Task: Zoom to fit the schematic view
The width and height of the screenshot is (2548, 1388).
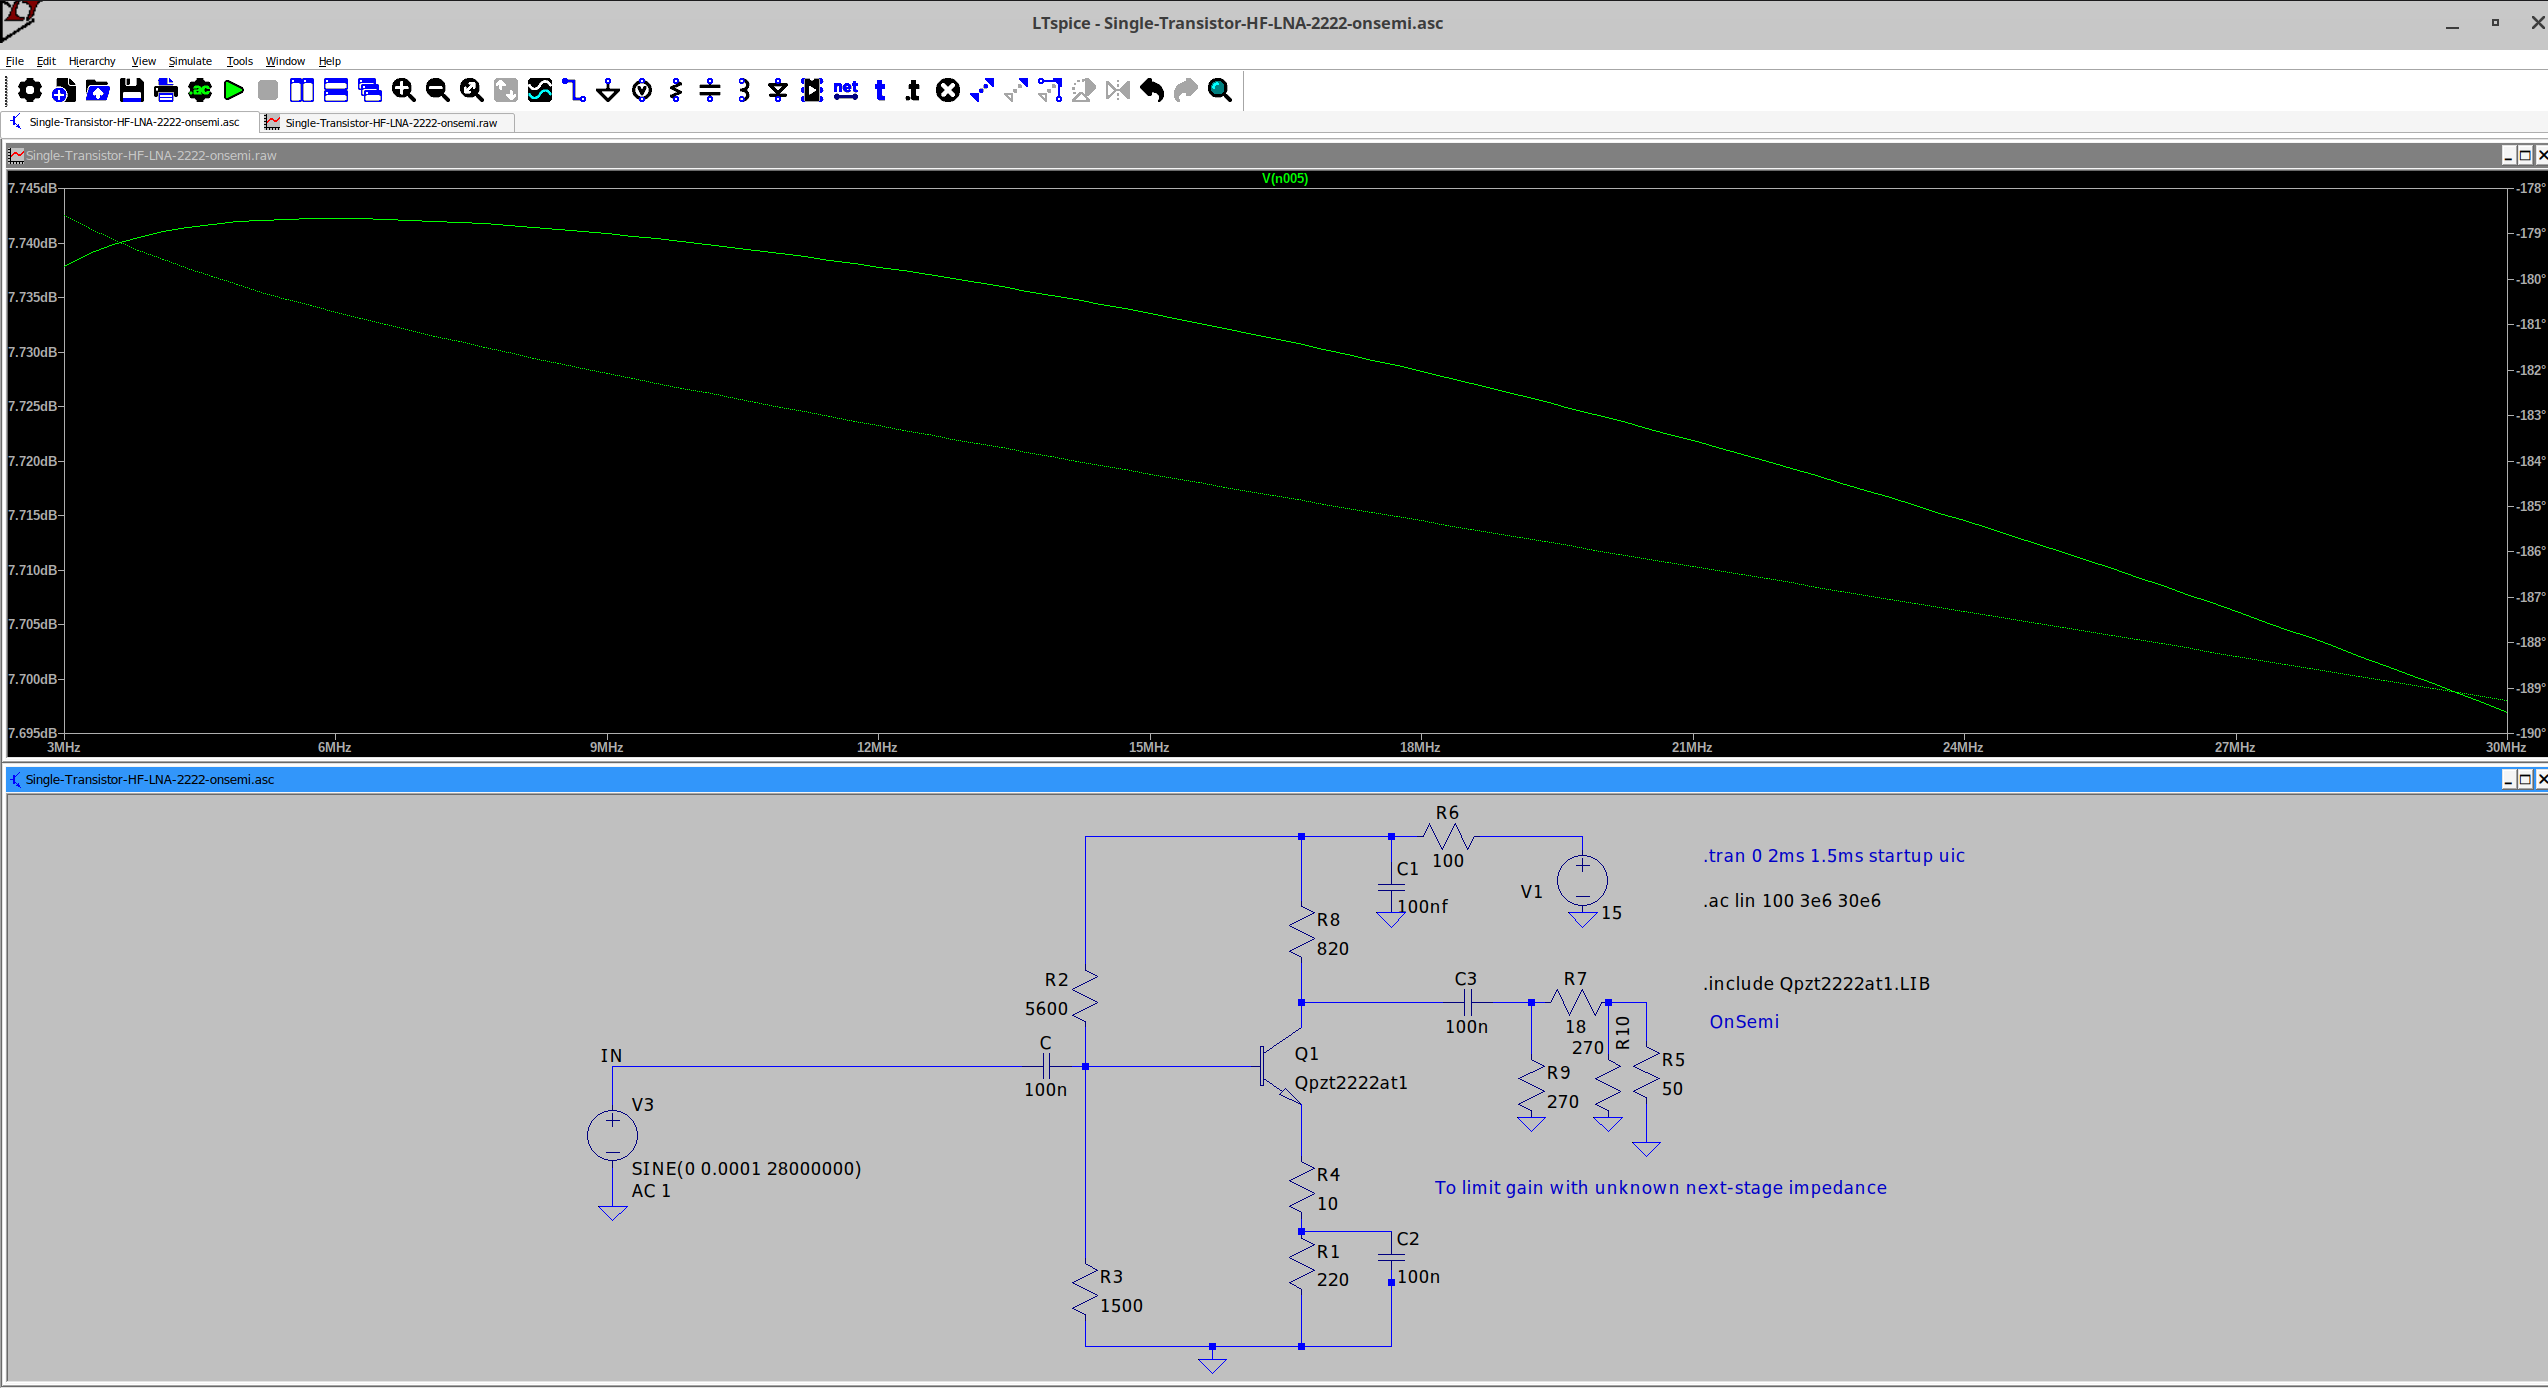Action: coord(471,90)
